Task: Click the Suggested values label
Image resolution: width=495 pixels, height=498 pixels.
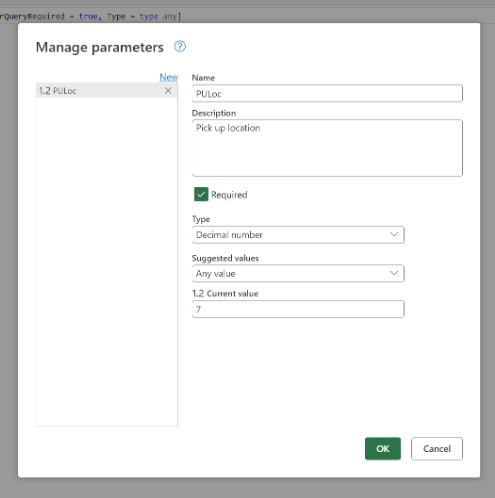Action: (x=225, y=258)
